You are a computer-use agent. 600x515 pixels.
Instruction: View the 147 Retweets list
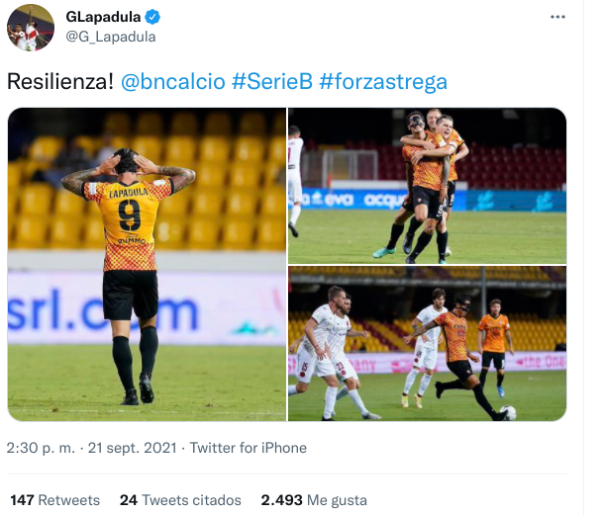[55, 500]
